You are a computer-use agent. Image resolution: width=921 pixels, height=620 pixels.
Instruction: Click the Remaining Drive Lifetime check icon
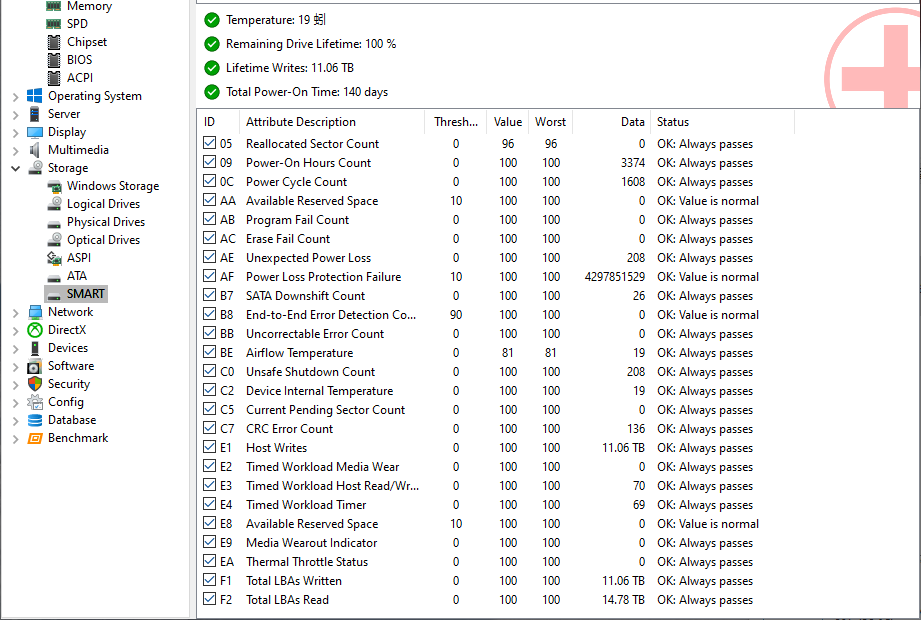211,44
